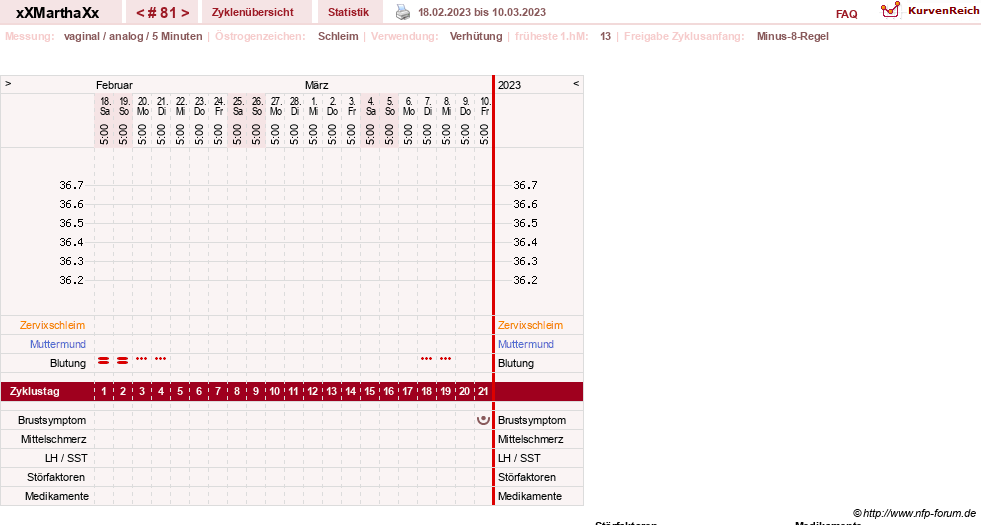
Task: Click the heavy bleeding marker on cycle day 1
Action: coord(104,360)
